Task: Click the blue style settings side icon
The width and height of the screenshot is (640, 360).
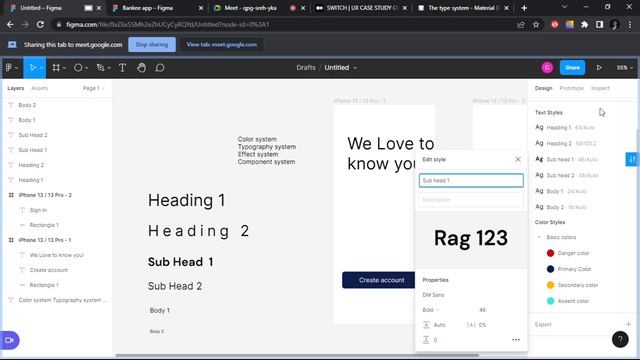Action: [632, 159]
